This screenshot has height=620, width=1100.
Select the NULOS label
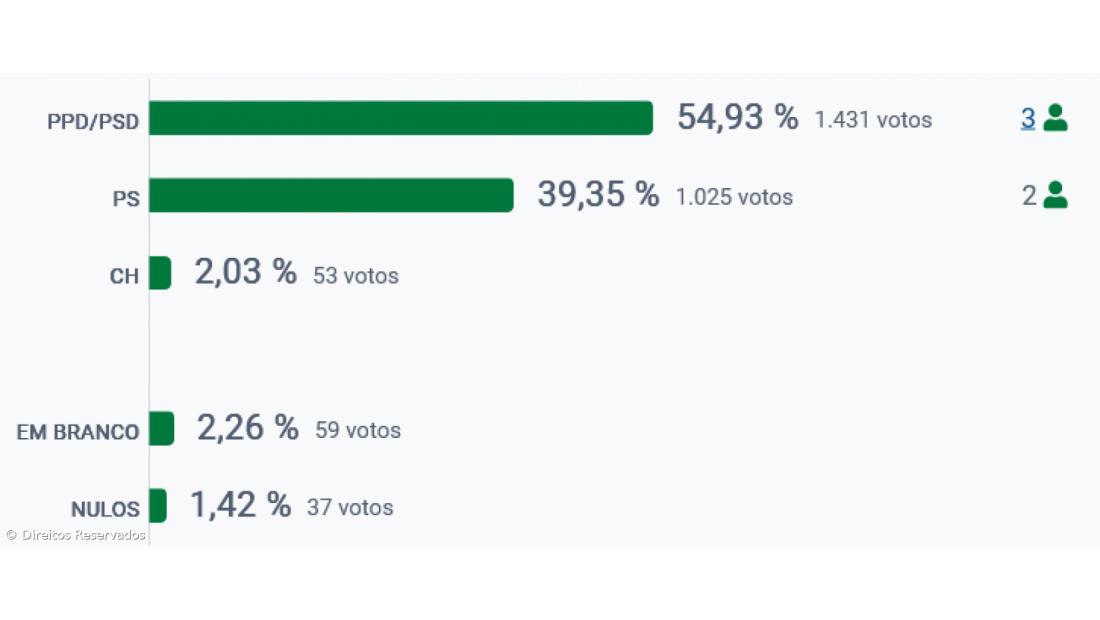point(105,510)
